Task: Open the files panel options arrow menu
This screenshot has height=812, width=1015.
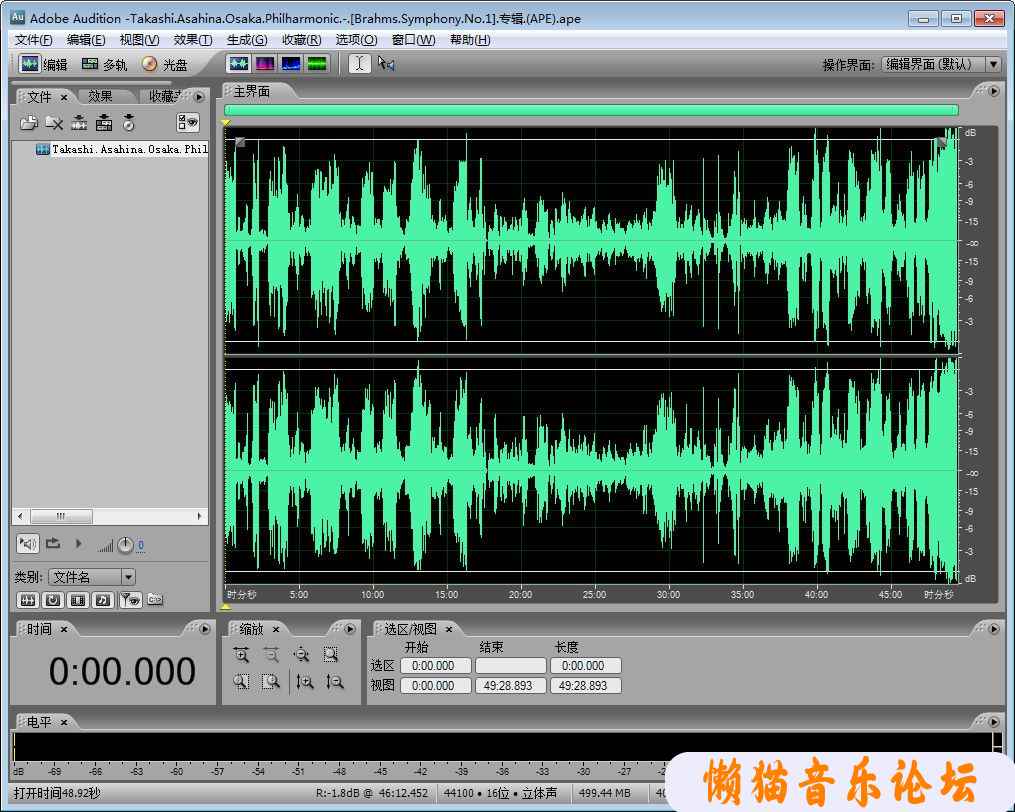Action: [x=199, y=96]
